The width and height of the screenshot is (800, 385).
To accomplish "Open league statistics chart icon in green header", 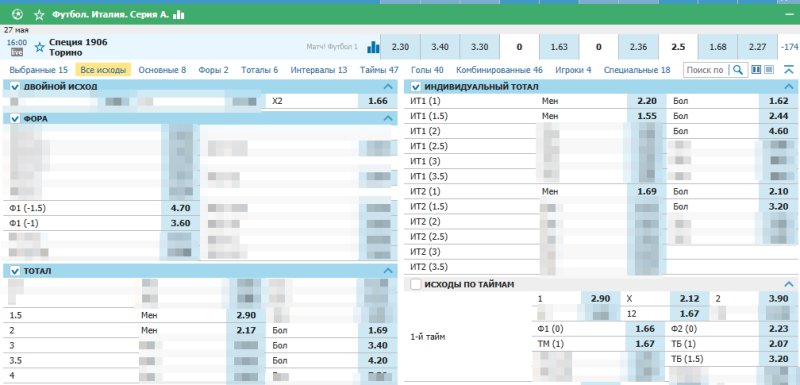I will (x=179, y=15).
